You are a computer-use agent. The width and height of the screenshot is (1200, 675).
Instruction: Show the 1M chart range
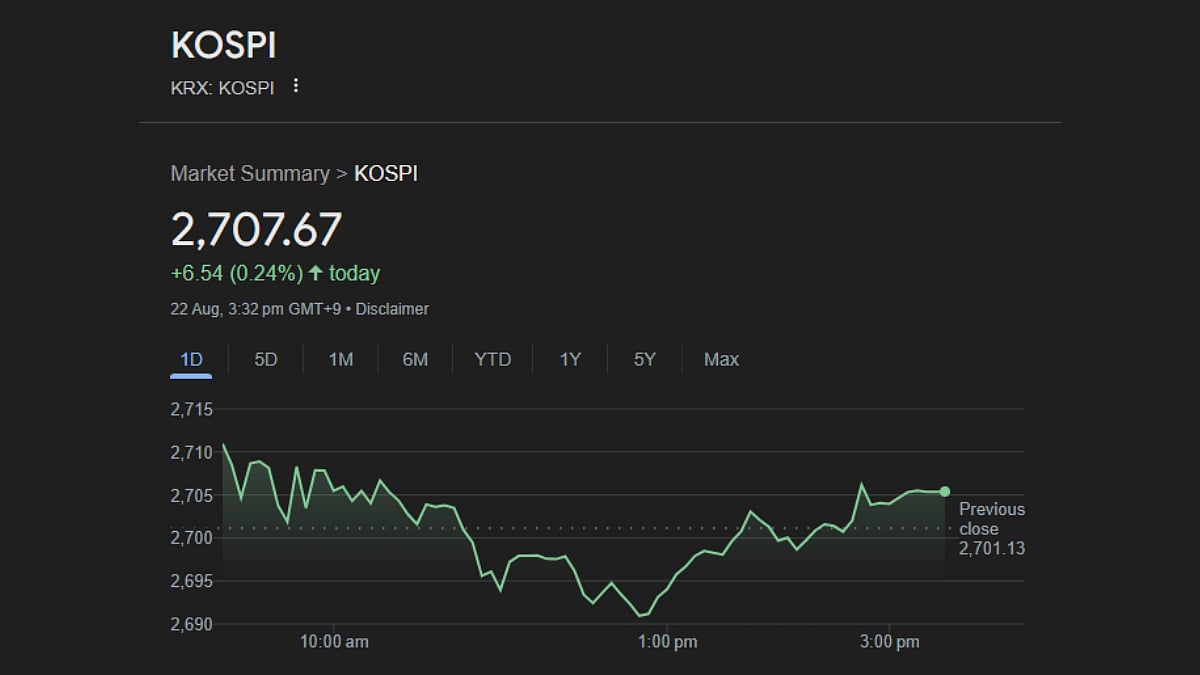341,359
